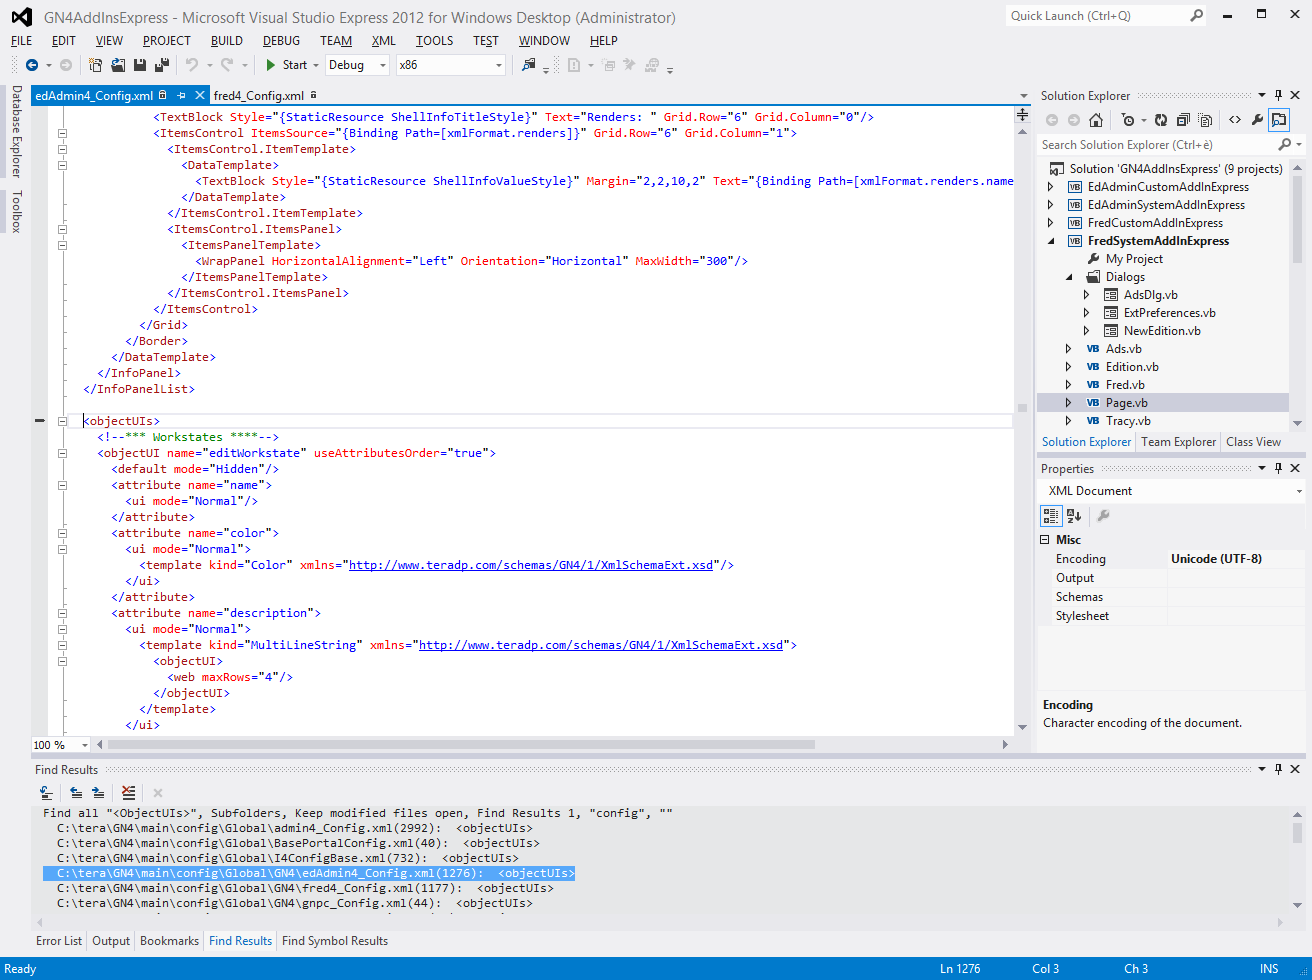
Task: Click the Navigate Backward toolbar arrow
Action: (32, 65)
